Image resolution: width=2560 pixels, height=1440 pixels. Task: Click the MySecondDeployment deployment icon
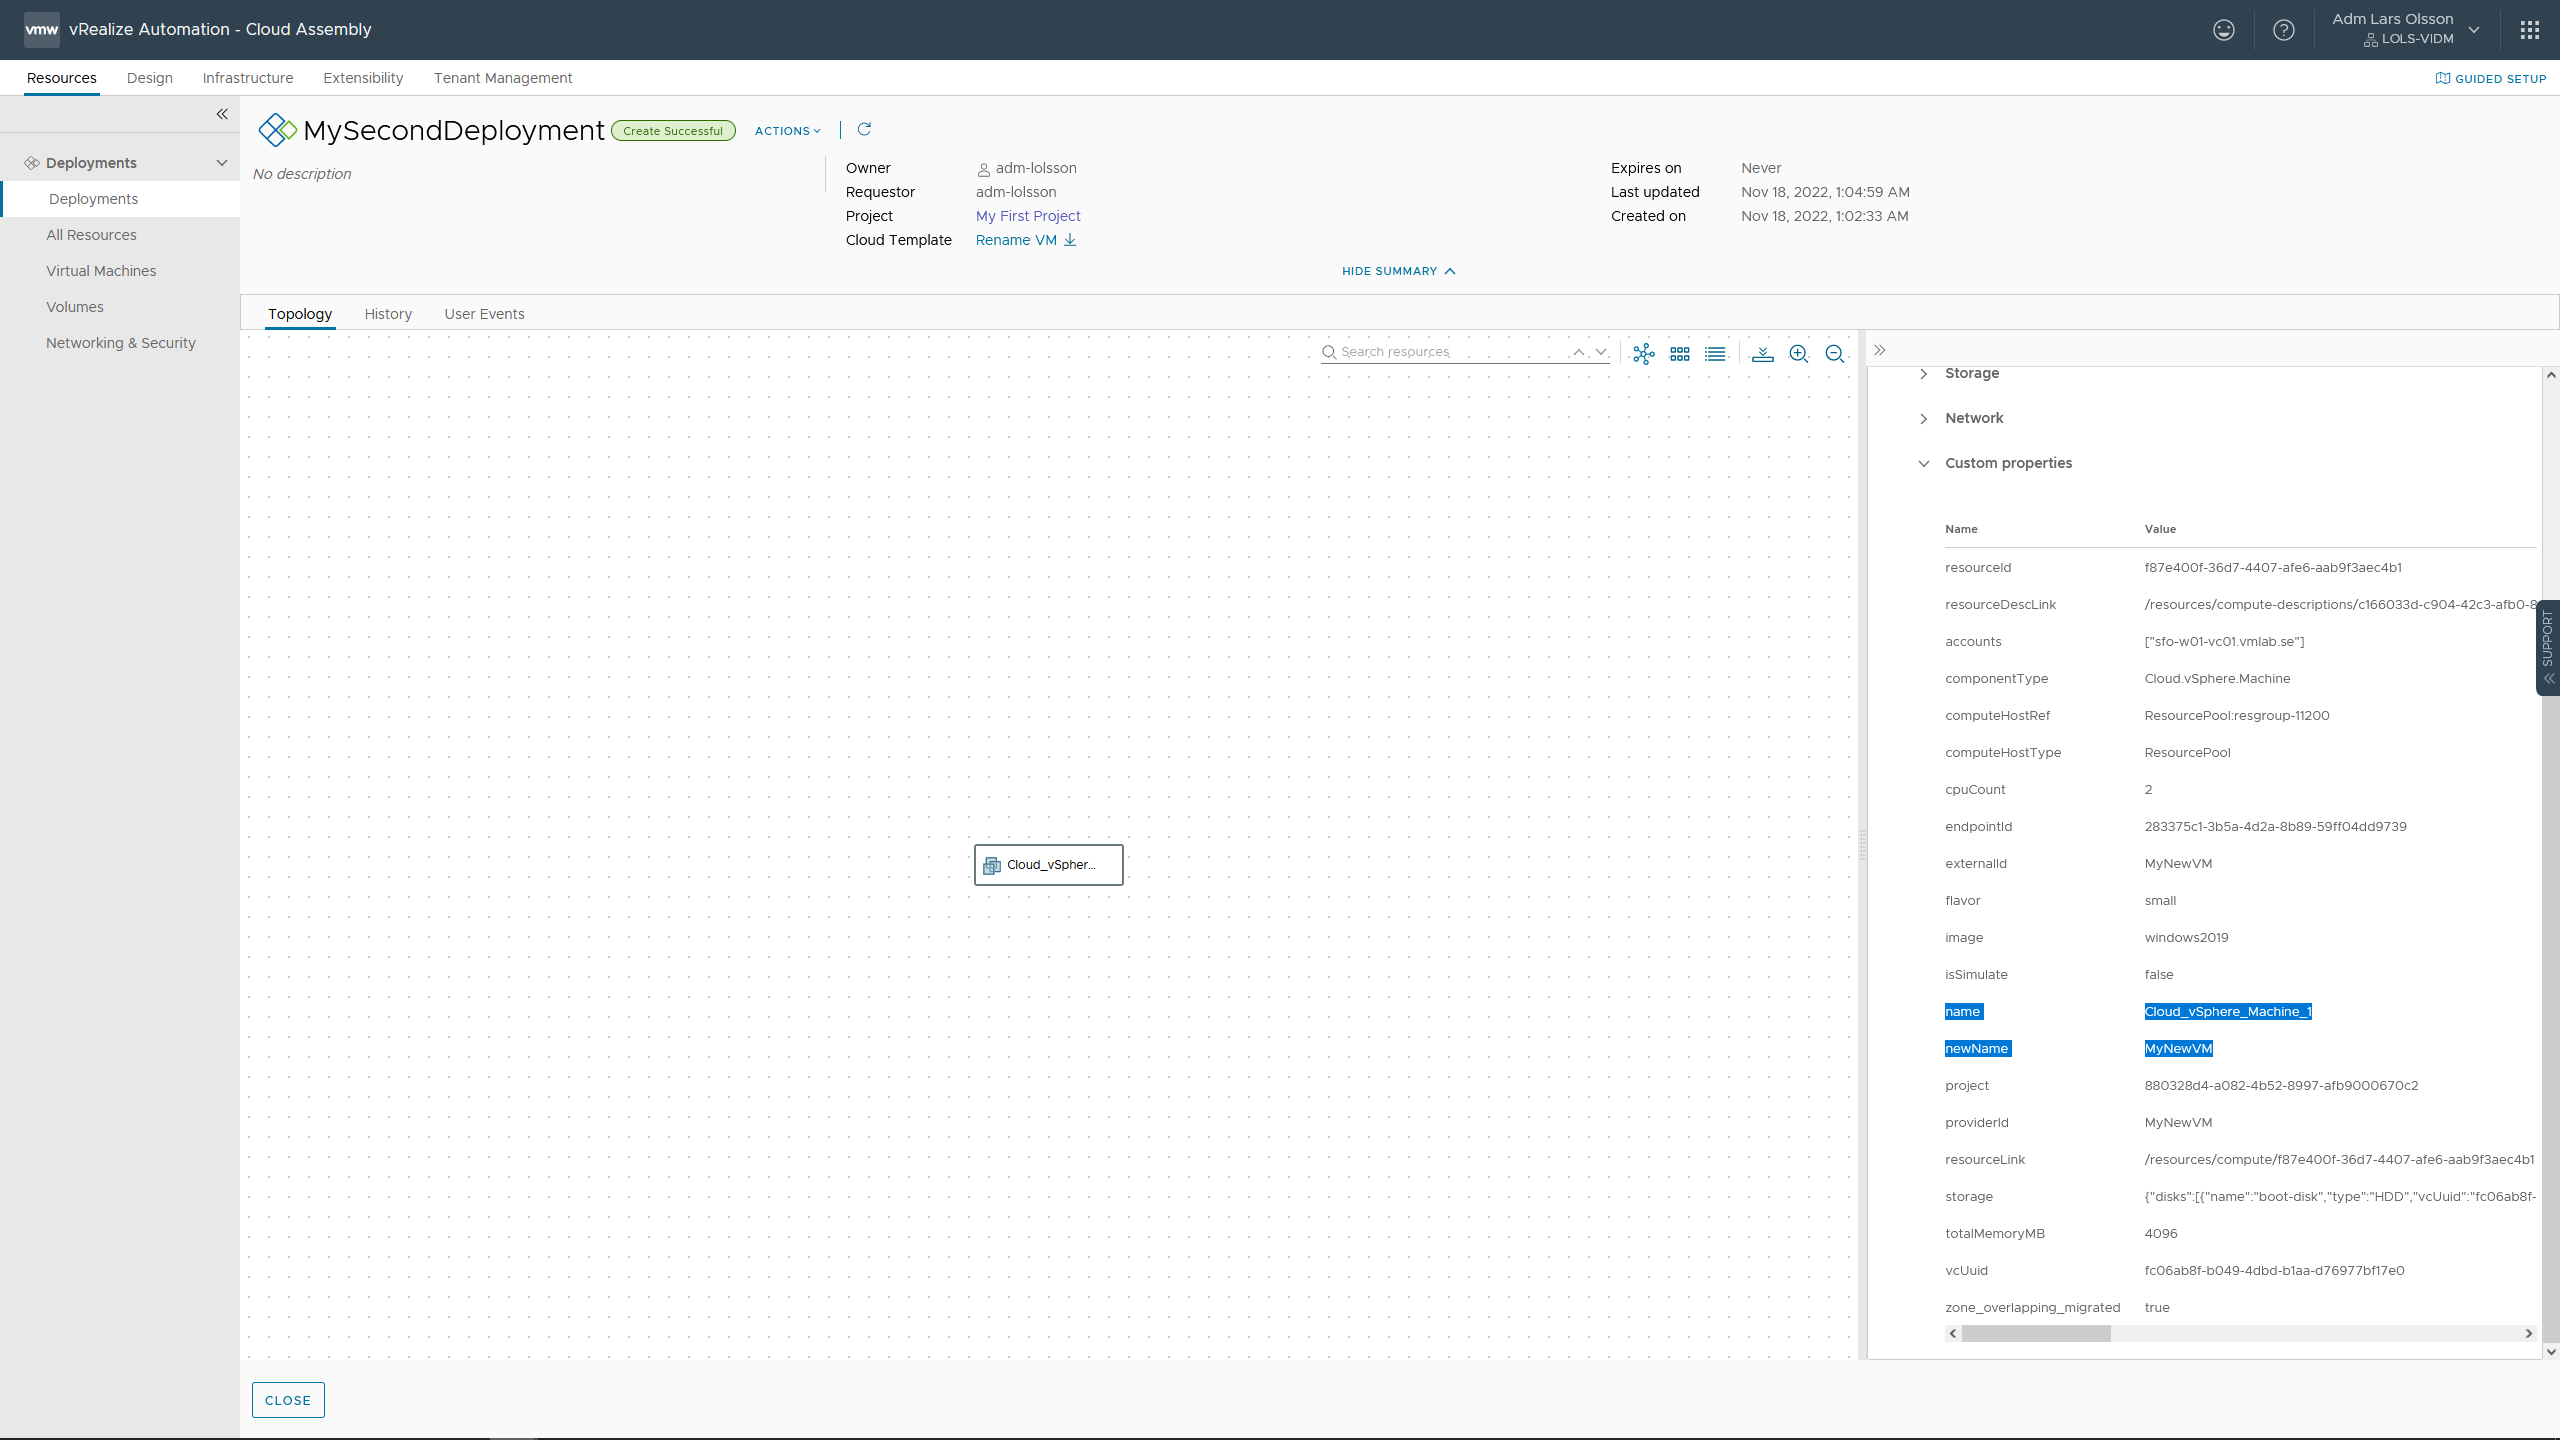coord(277,130)
